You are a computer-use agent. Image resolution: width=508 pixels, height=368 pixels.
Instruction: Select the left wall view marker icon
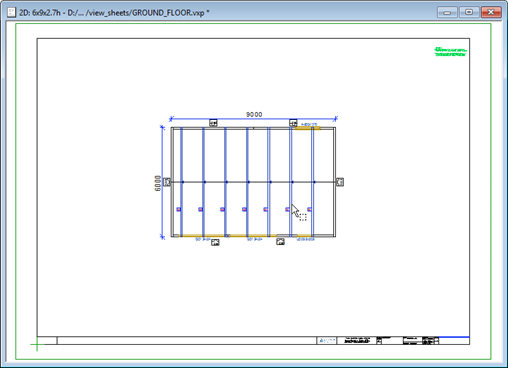167,182
